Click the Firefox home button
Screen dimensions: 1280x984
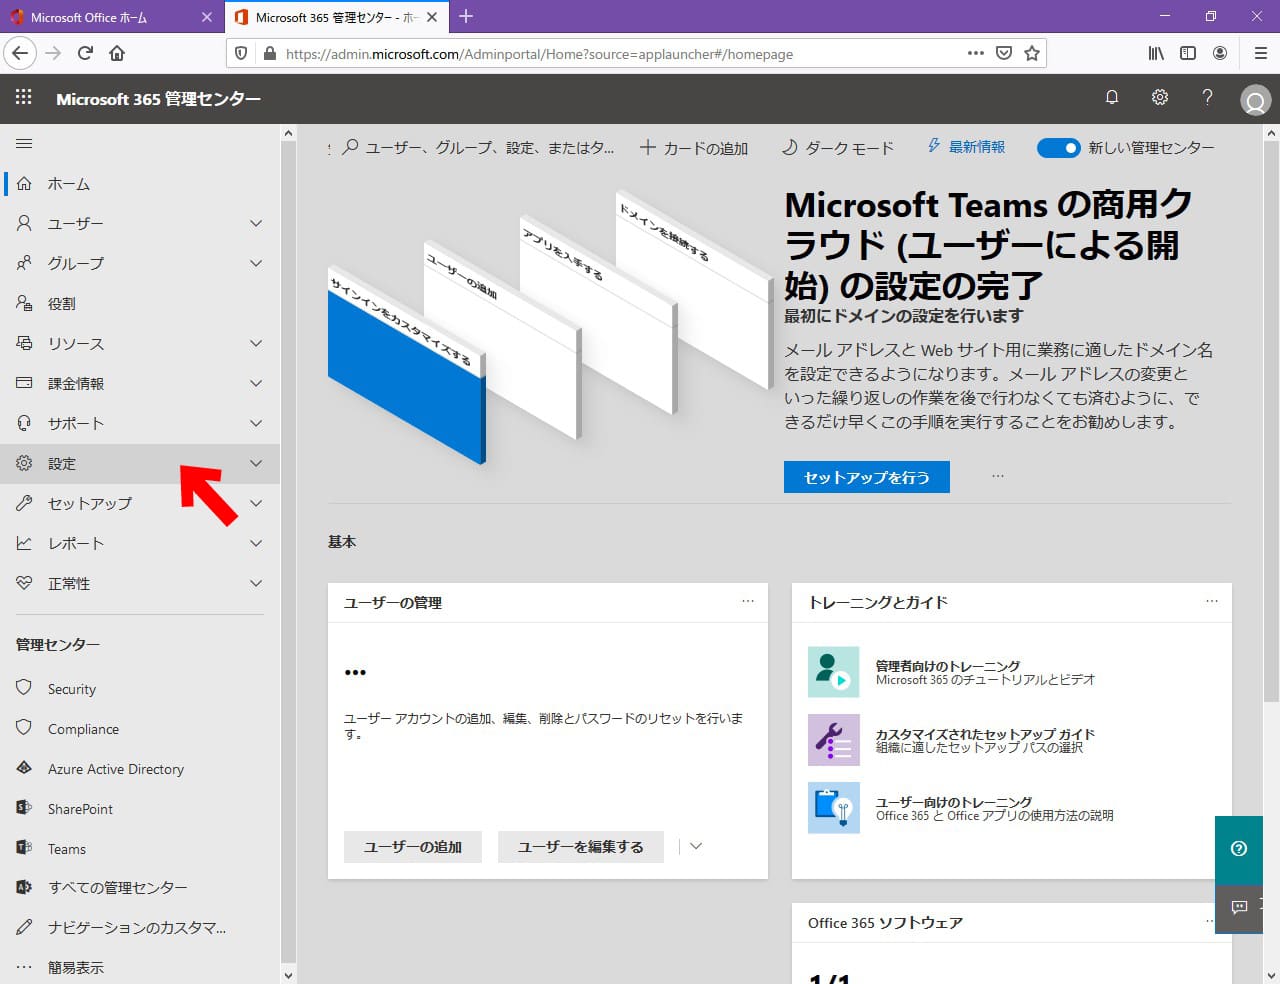tap(117, 53)
